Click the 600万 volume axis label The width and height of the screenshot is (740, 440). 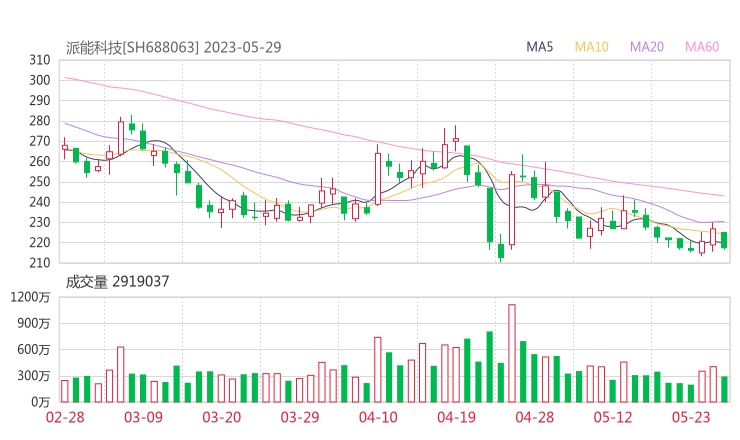point(34,350)
